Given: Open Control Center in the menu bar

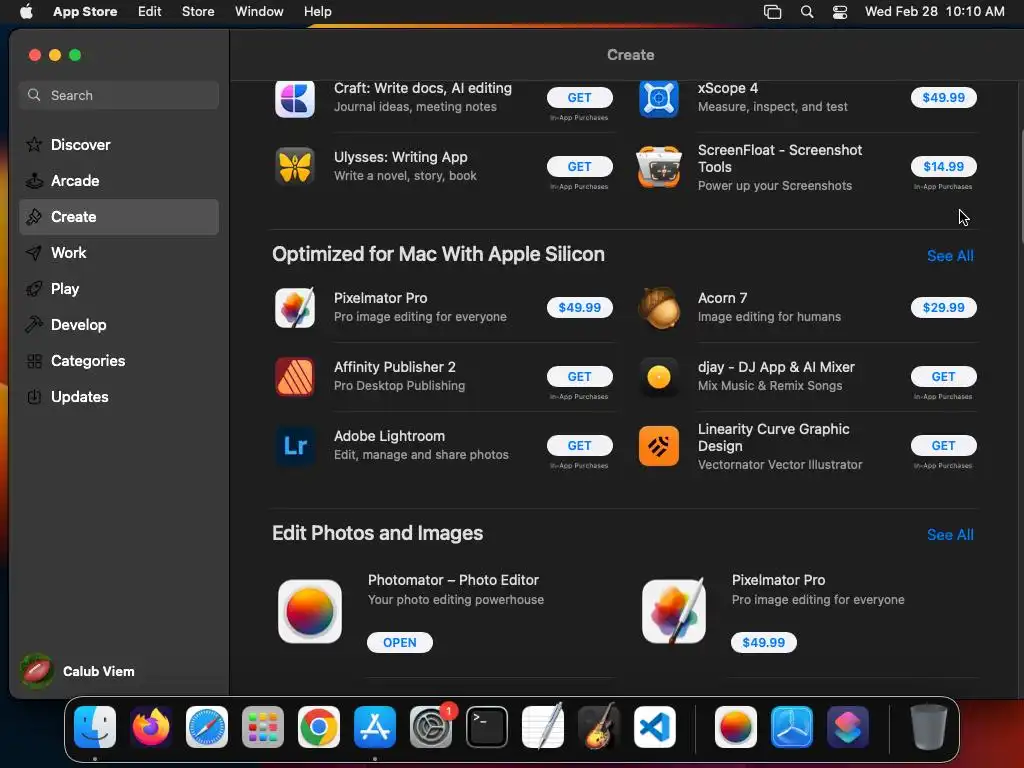Looking at the screenshot, I should tap(840, 12).
